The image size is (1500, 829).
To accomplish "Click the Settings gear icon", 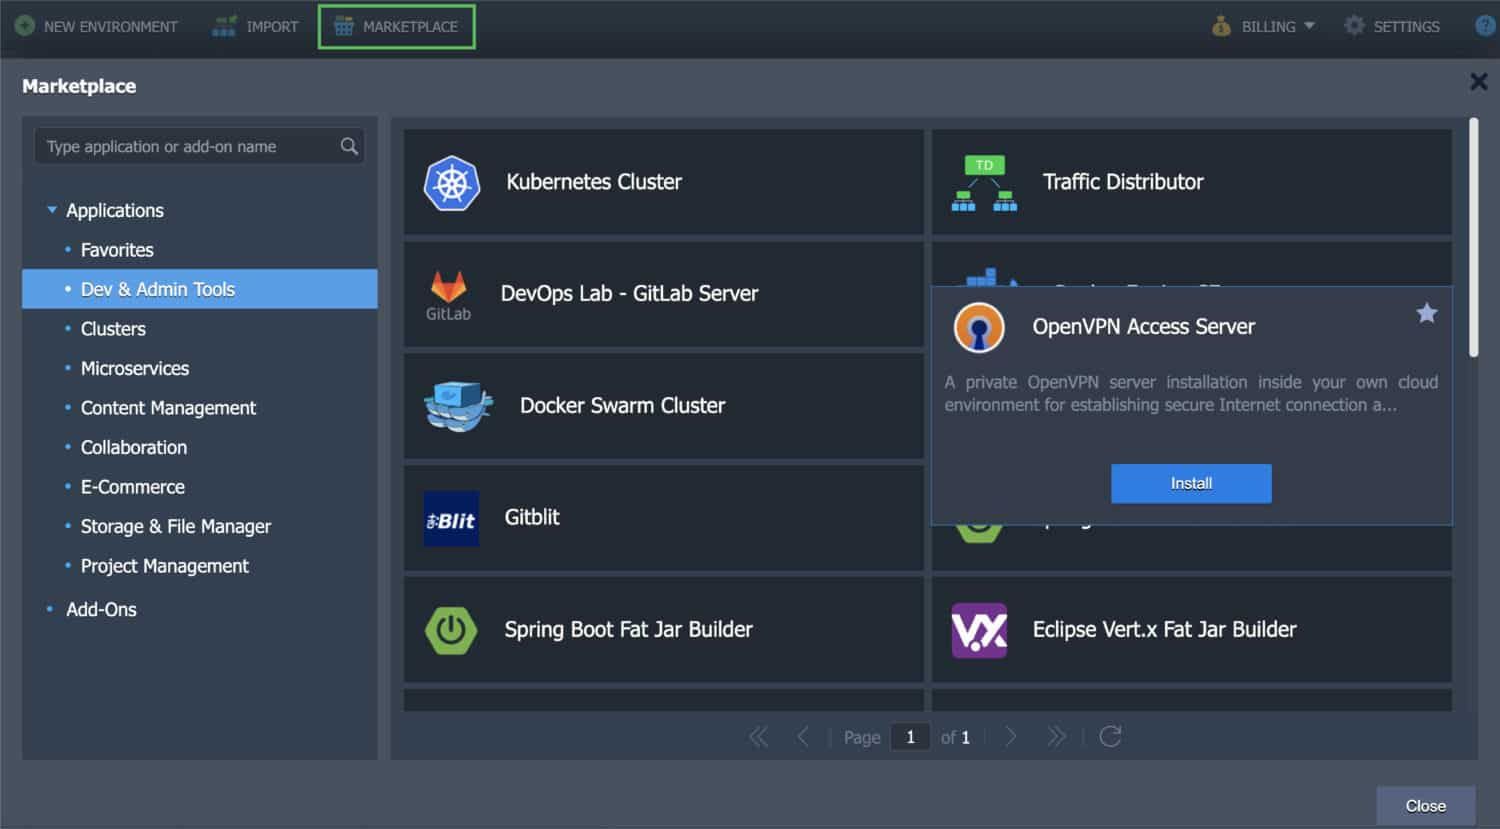I will point(1354,26).
